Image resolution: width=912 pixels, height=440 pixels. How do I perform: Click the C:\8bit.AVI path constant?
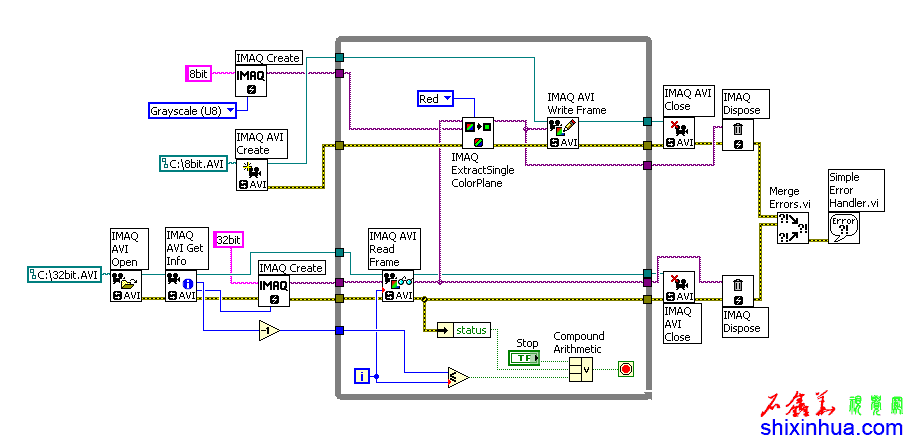(x=194, y=163)
